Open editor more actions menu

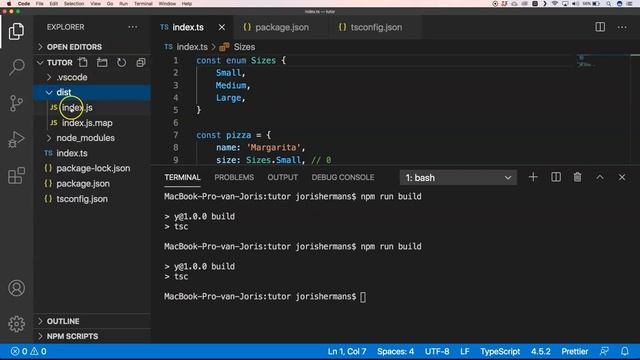click(x=622, y=27)
